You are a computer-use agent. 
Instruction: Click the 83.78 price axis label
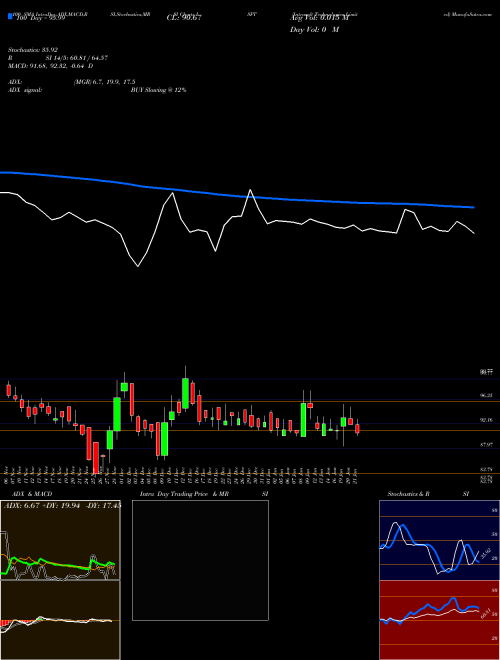click(x=487, y=469)
